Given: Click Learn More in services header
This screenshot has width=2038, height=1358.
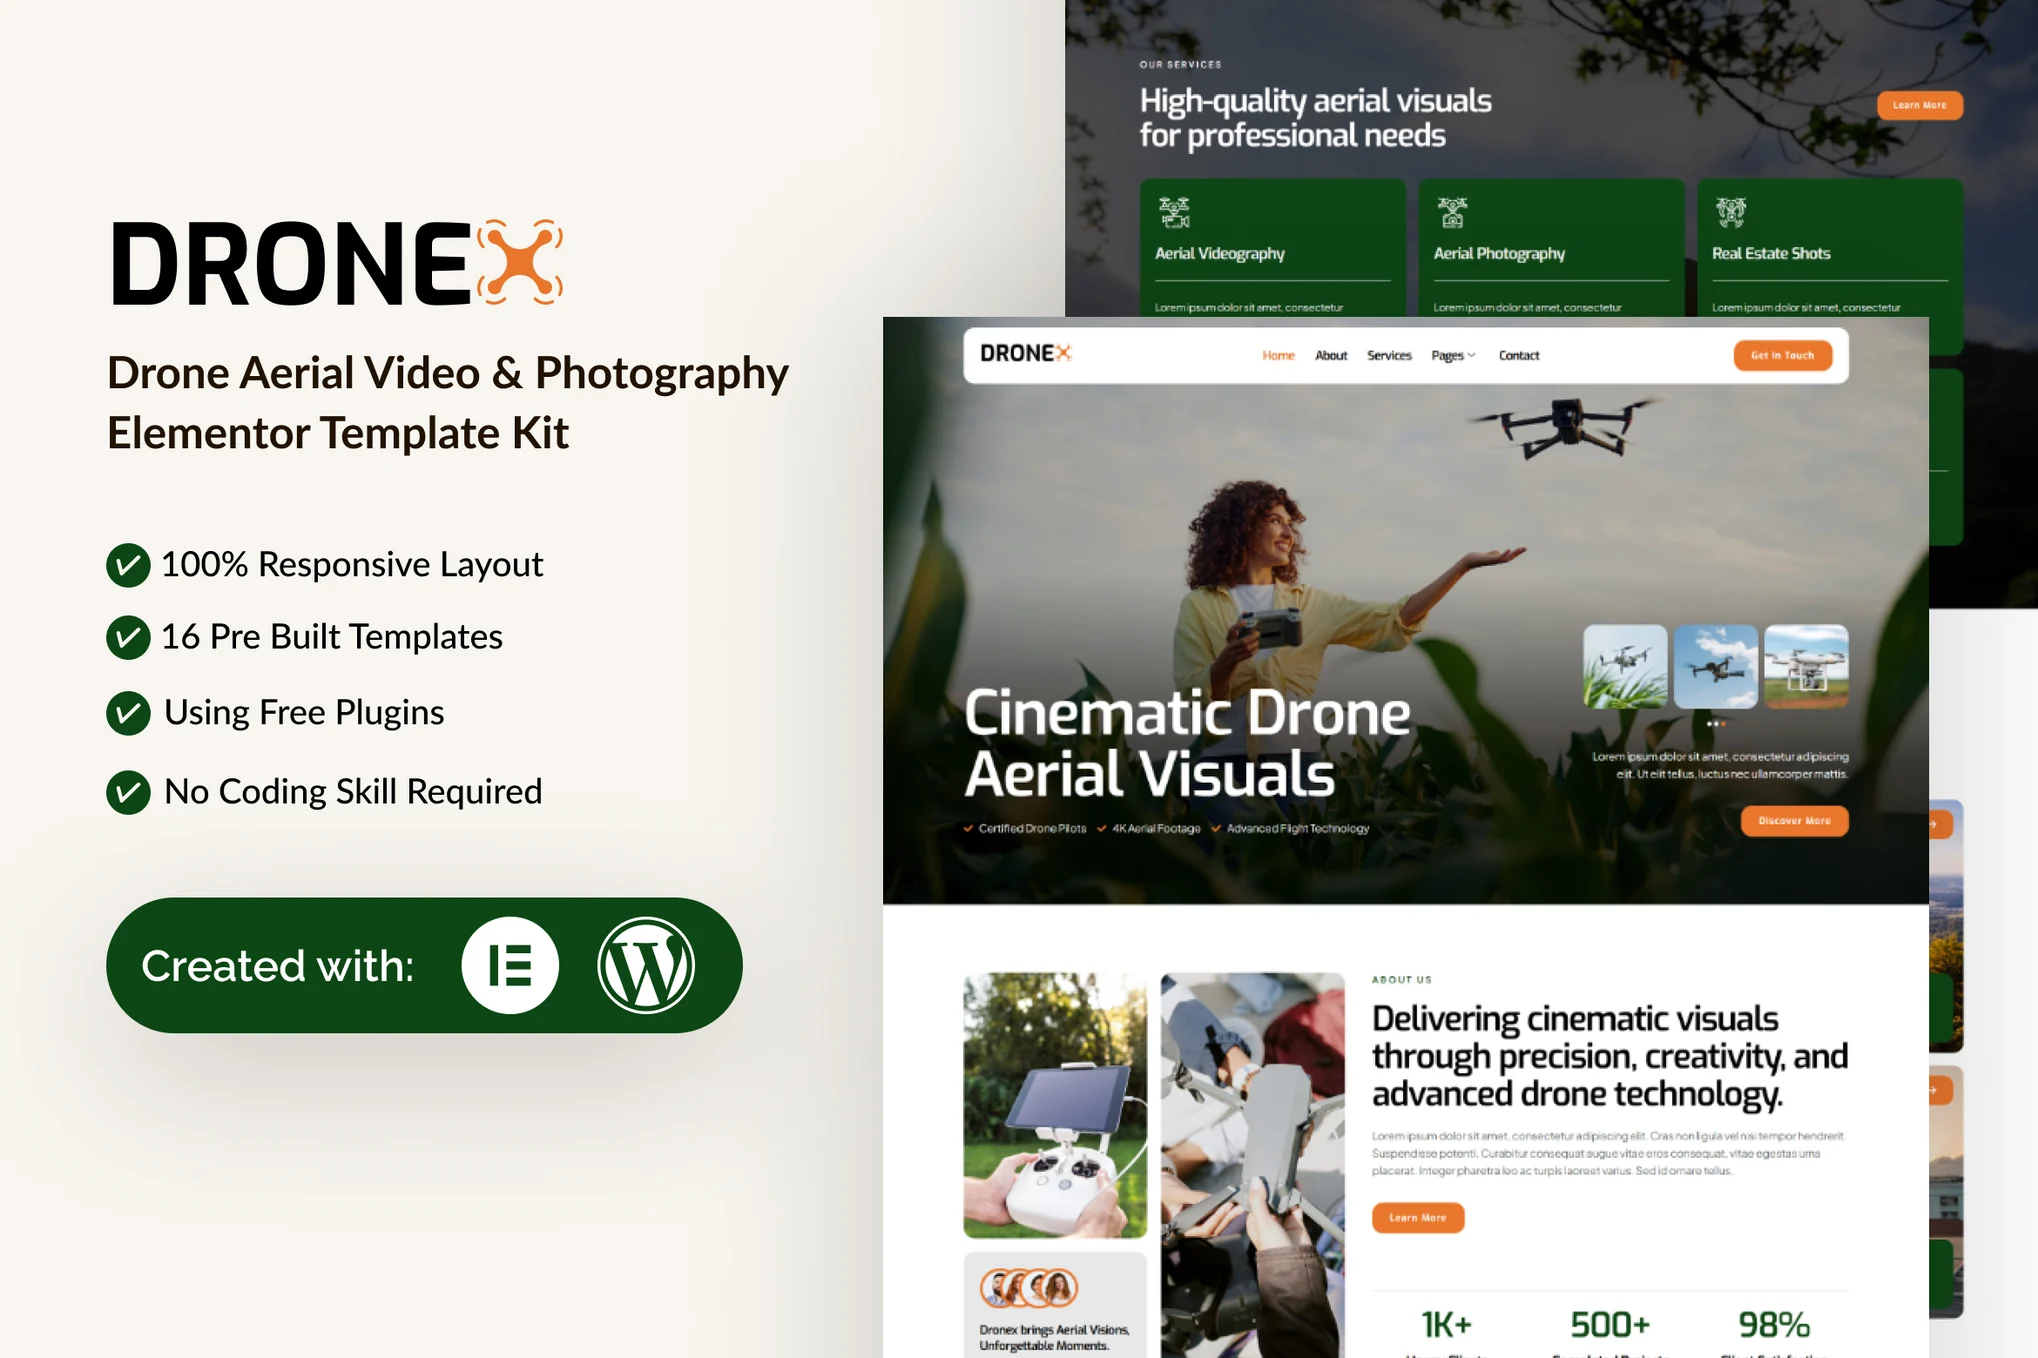Looking at the screenshot, I should click(1918, 105).
